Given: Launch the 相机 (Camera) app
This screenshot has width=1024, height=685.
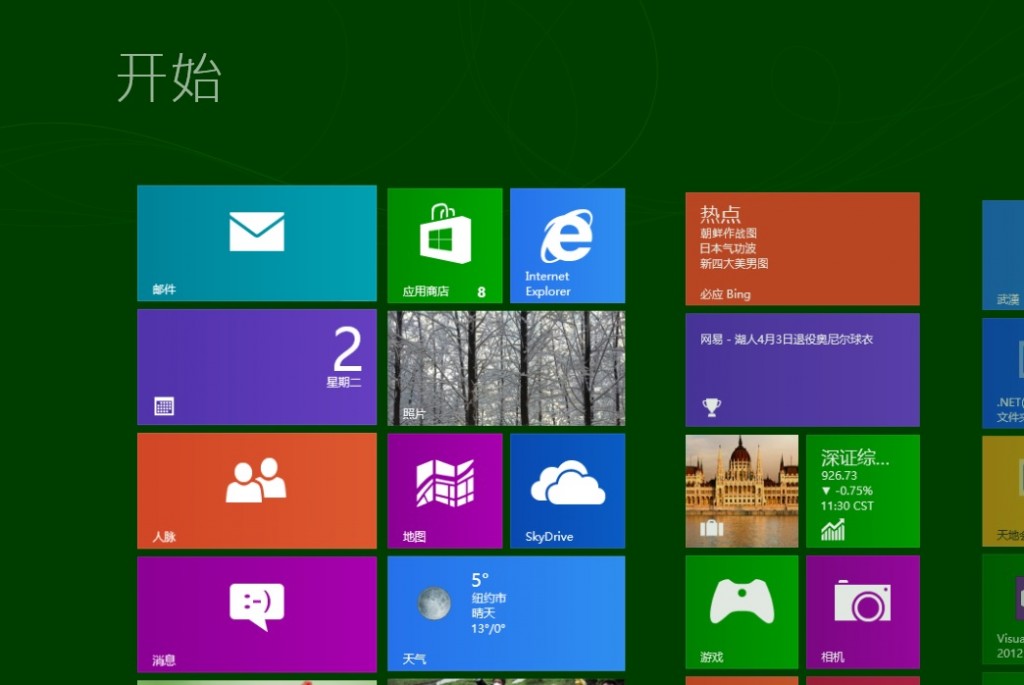Looking at the screenshot, I should click(863, 613).
